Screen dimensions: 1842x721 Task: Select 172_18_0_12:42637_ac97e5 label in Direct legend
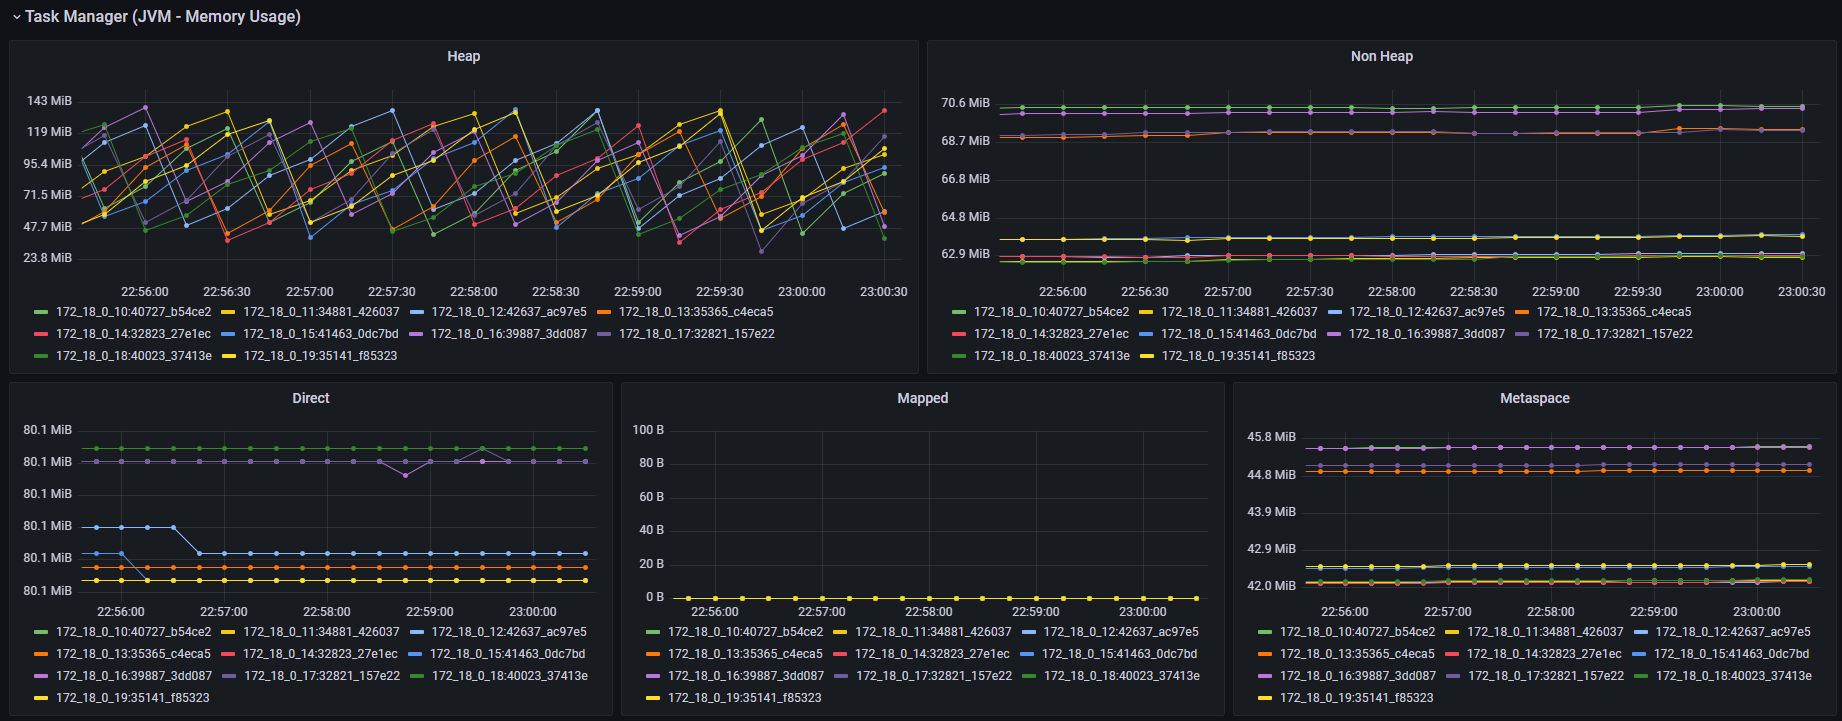click(509, 632)
